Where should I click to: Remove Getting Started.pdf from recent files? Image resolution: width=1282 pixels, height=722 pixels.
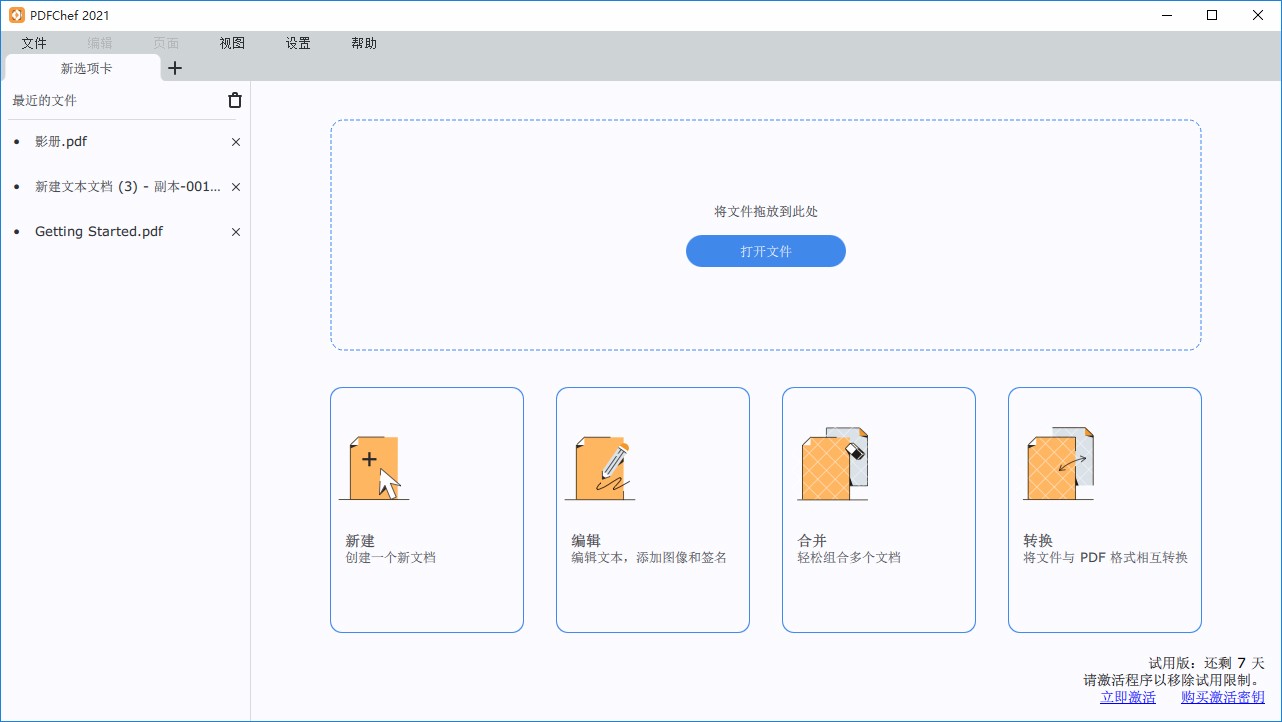click(x=235, y=231)
